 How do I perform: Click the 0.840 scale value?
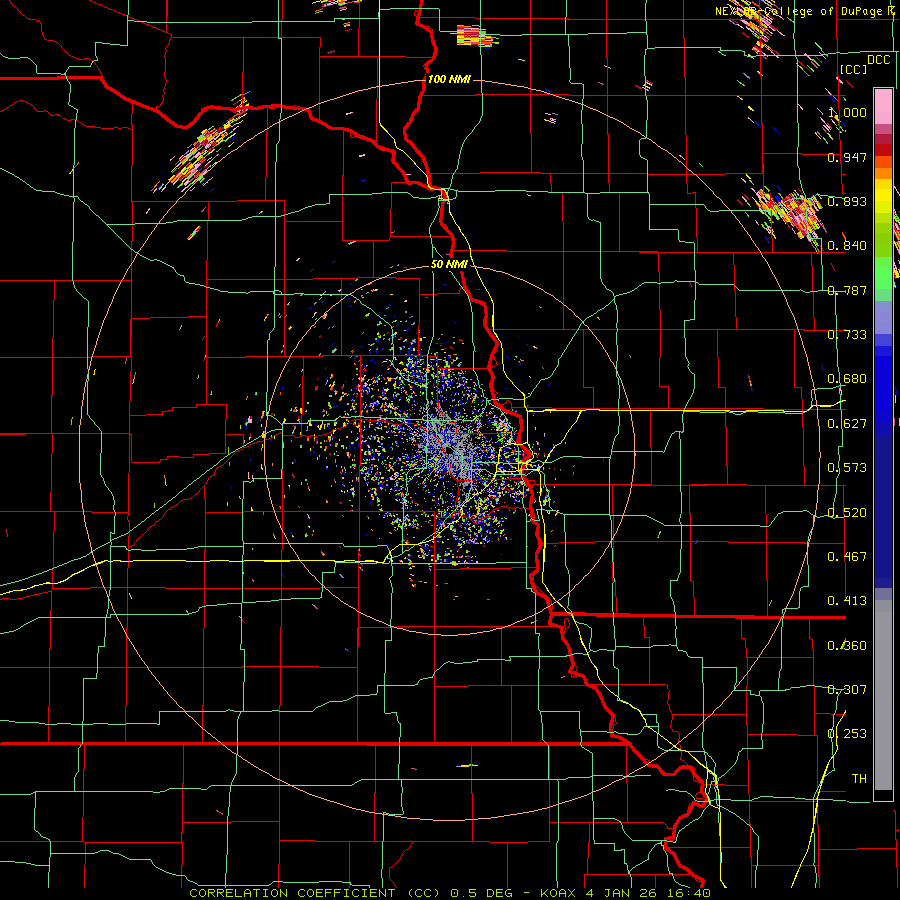847,246
